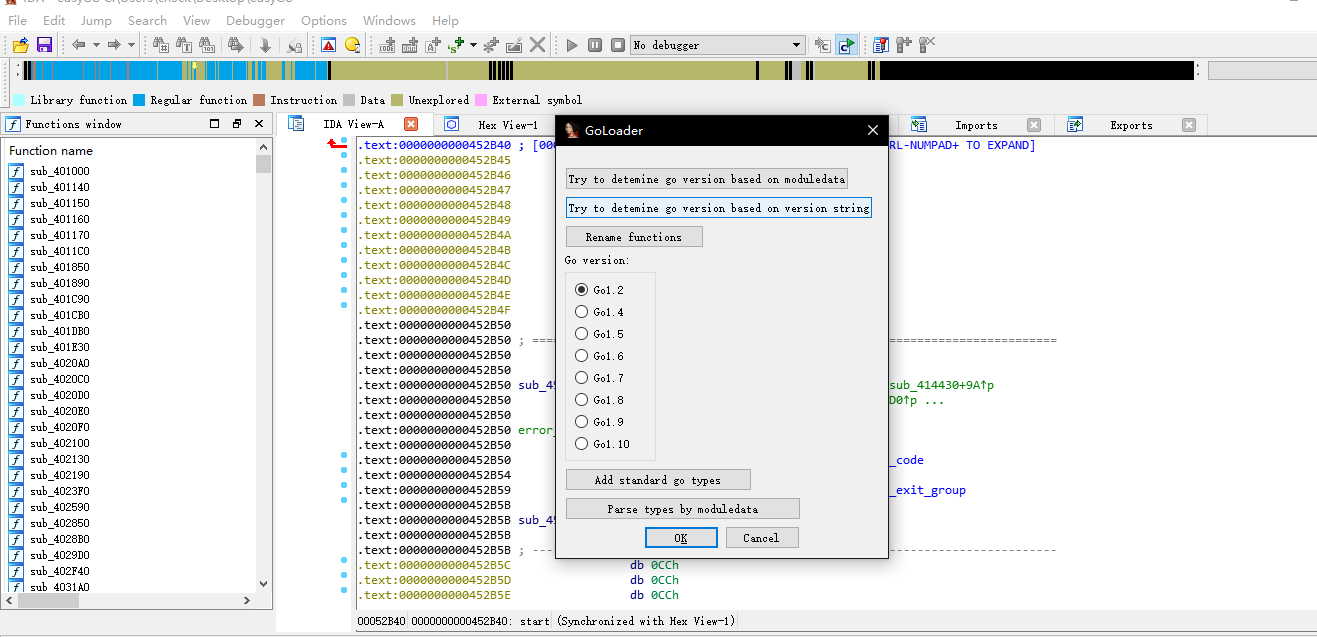Viewport: 1317px width, 637px height.
Task: Click the green plus S structure icon
Action: tap(457, 45)
